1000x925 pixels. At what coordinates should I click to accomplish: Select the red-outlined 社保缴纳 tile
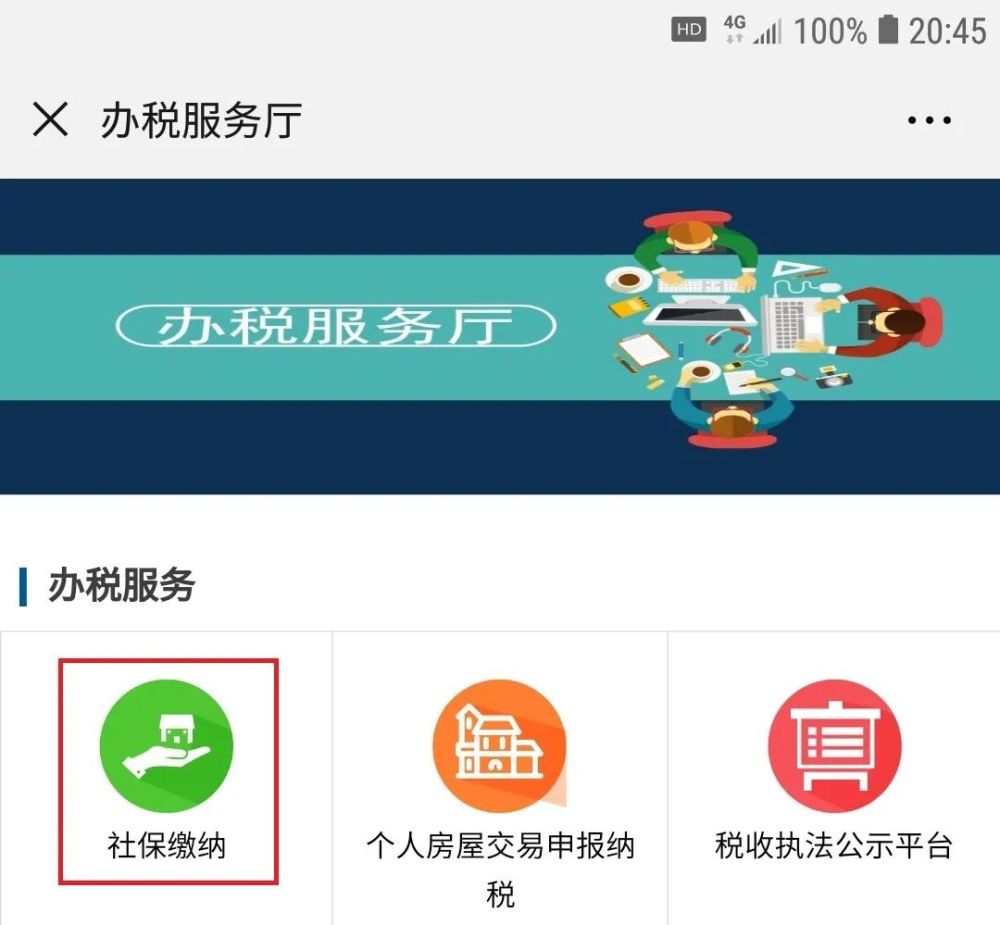tap(168, 771)
